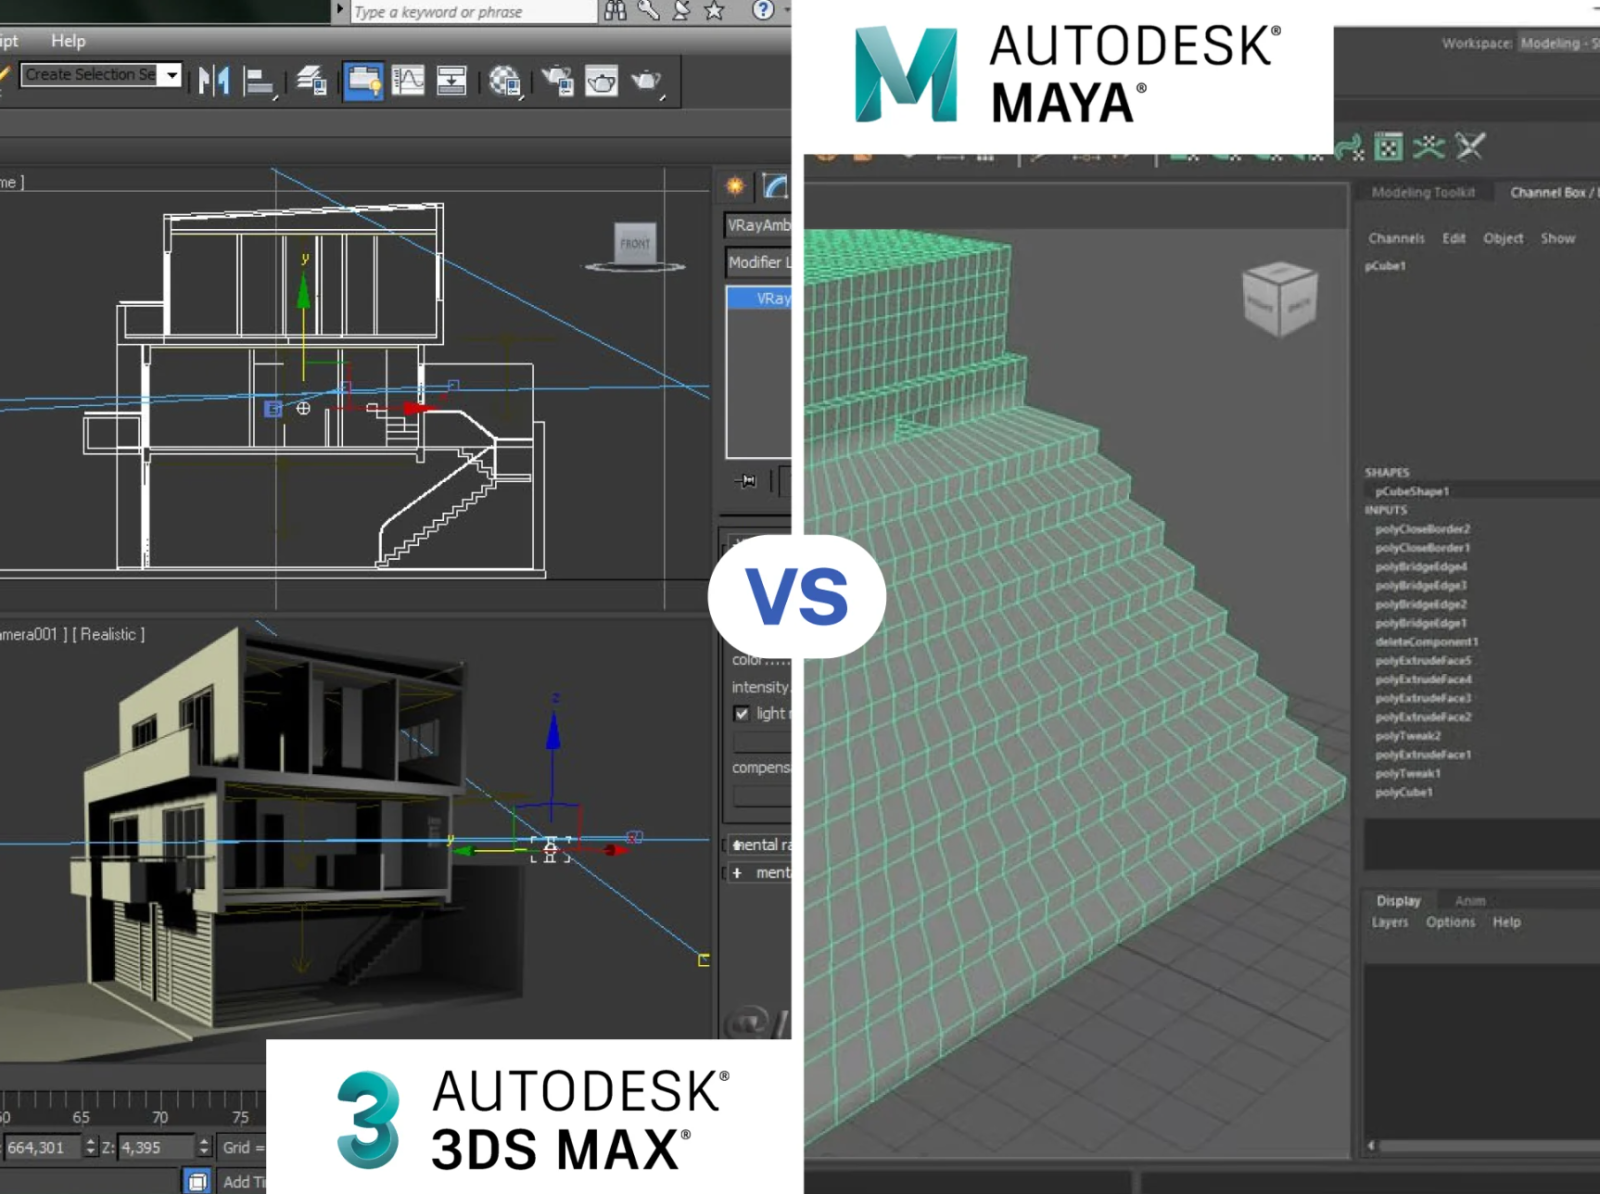Click the Y coordinate field showing 664,301

coord(40,1147)
